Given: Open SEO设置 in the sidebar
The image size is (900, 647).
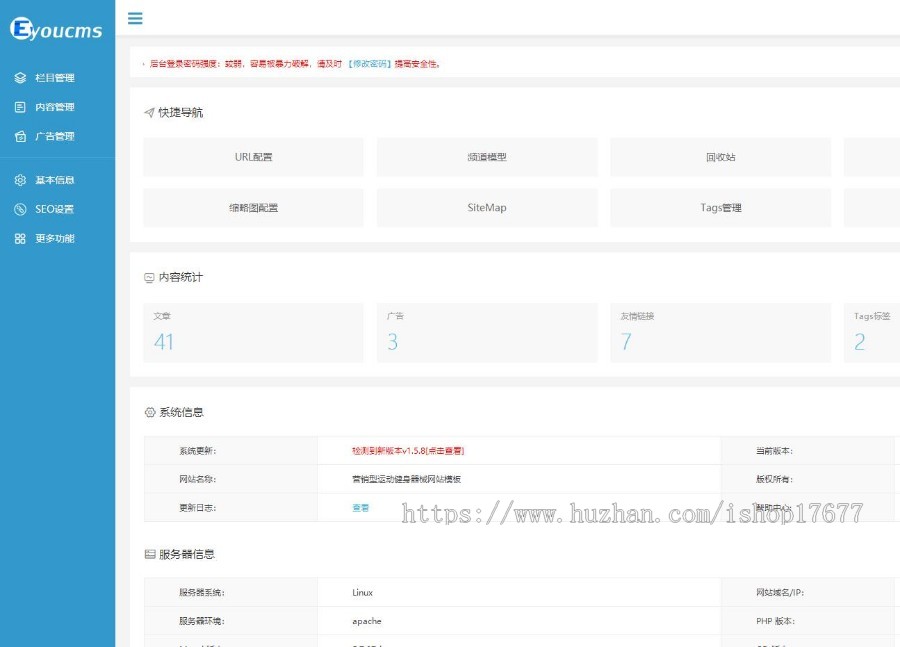Looking at the screenshot, I should pyautogui.click(x=57, y=209).
